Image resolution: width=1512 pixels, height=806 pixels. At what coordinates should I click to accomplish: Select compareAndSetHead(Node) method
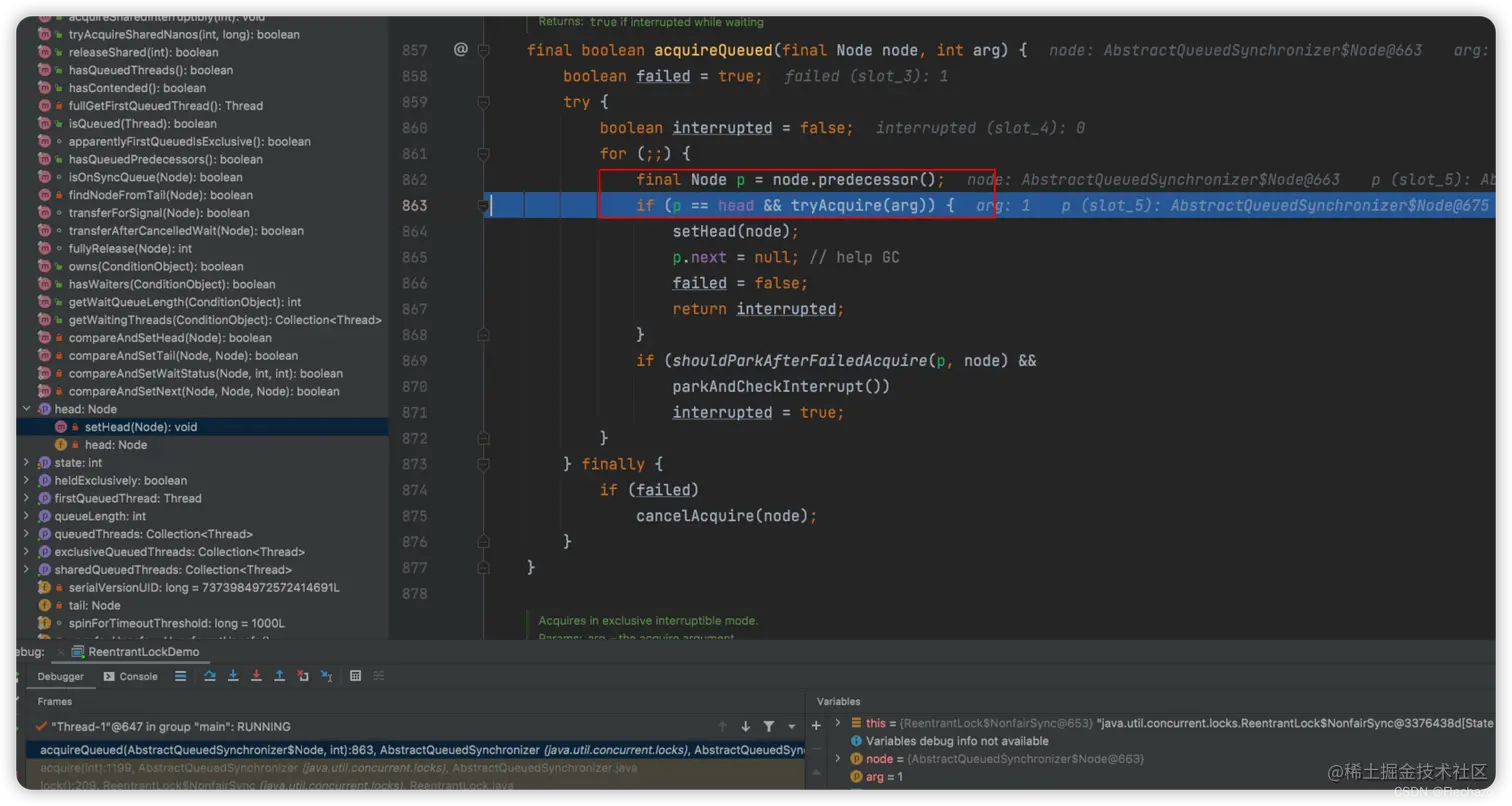[x=170, y=338]
